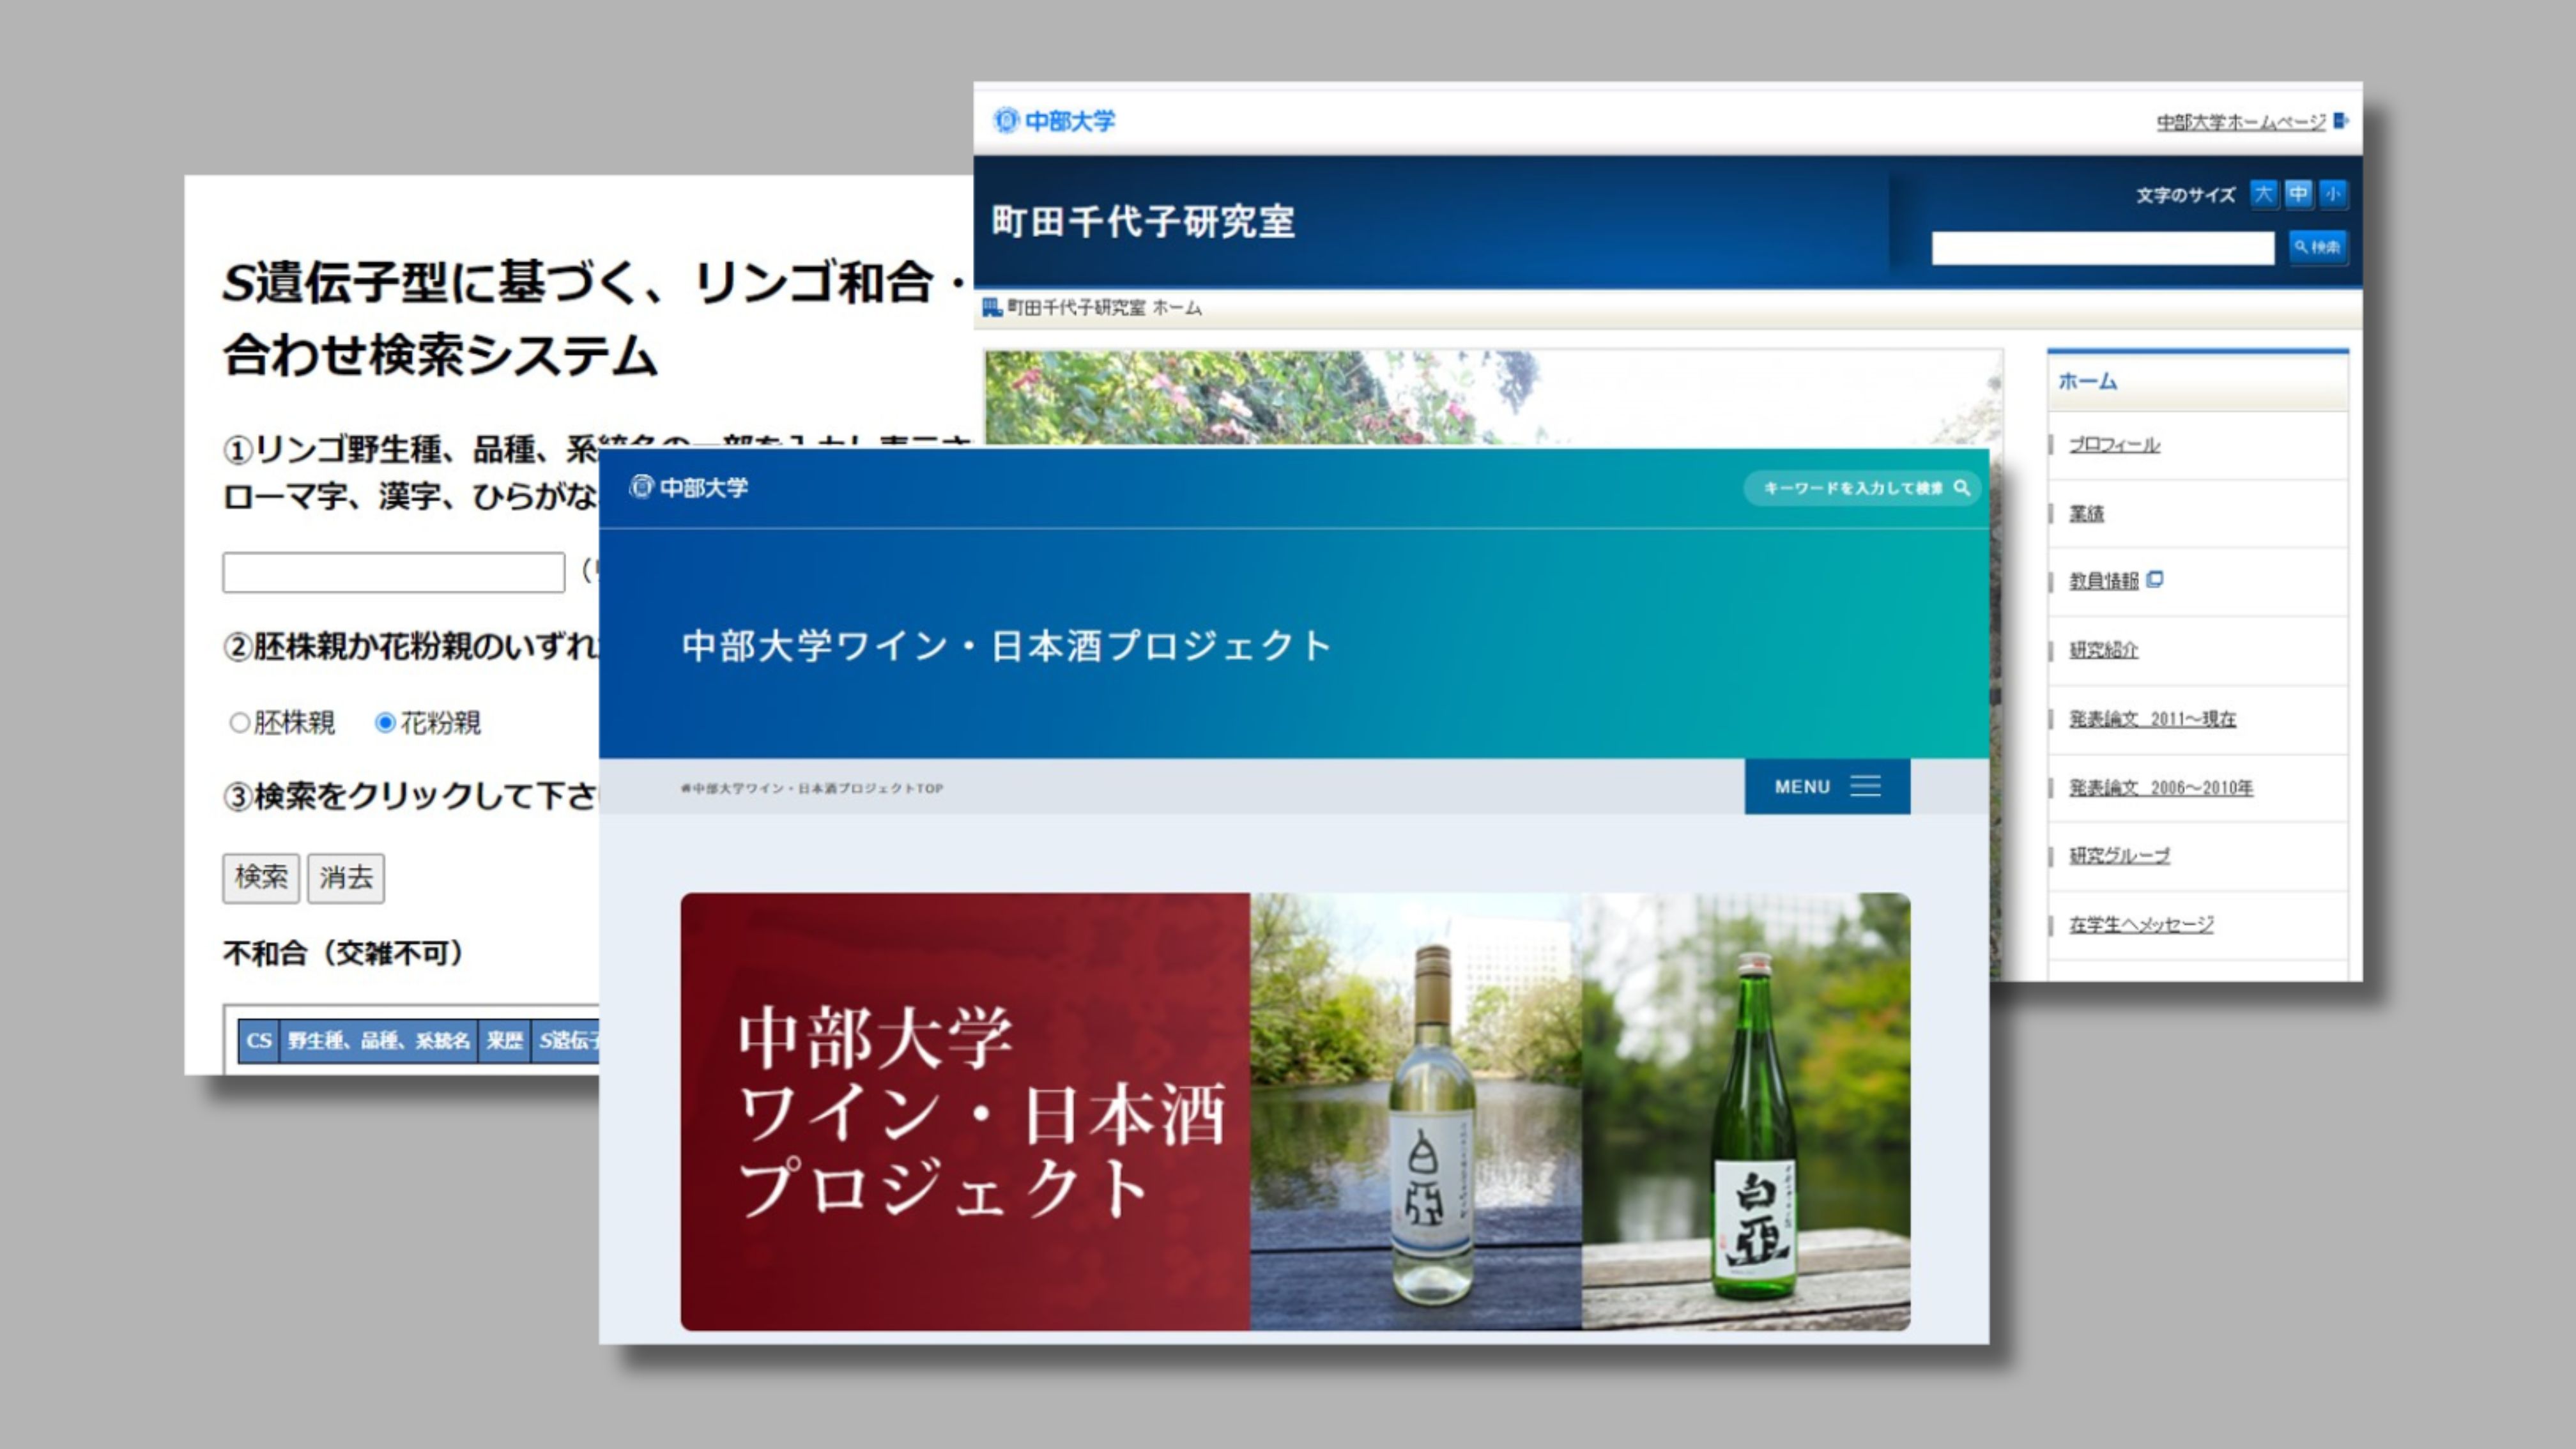Set text size to large (大)
Screen dimensions: 2576x1449
(x=2263, y=193)
